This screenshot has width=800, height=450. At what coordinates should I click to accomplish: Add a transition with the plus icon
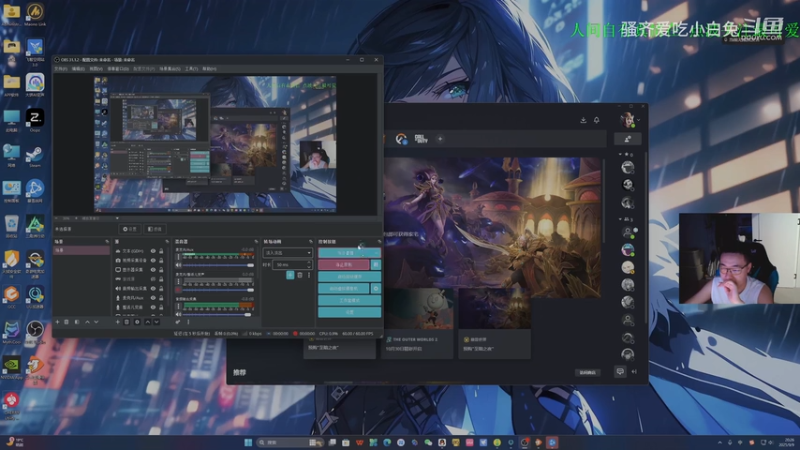(x=290, y=275)
